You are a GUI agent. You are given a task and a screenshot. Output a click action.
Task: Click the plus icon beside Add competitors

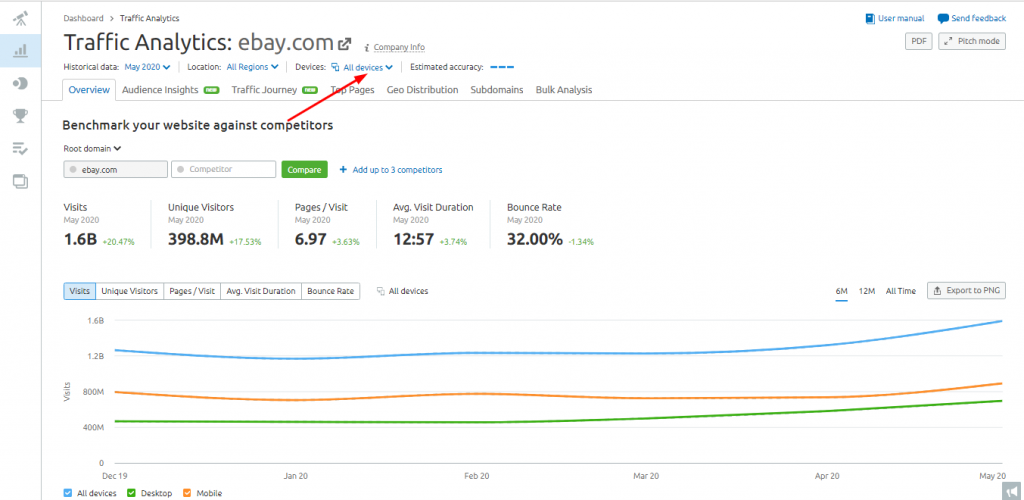point(343,170)
